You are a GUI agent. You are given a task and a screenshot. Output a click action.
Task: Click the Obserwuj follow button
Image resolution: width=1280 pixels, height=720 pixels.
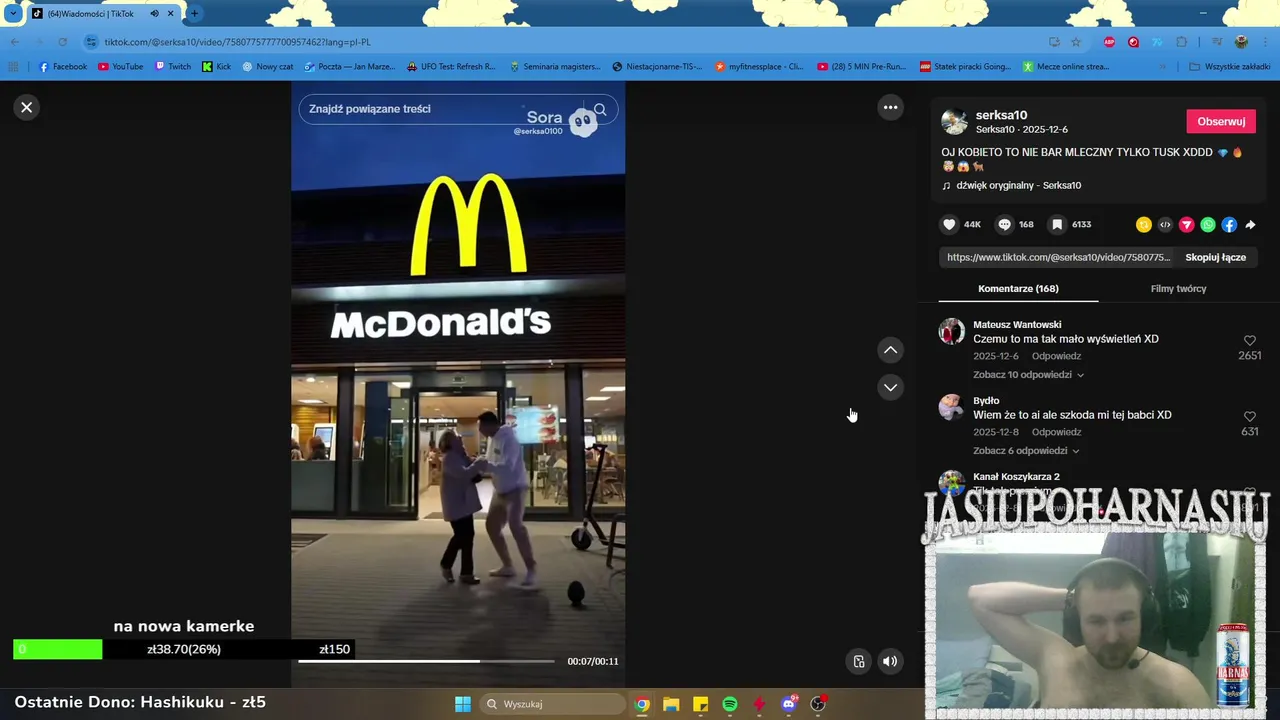coord(1221,121)
